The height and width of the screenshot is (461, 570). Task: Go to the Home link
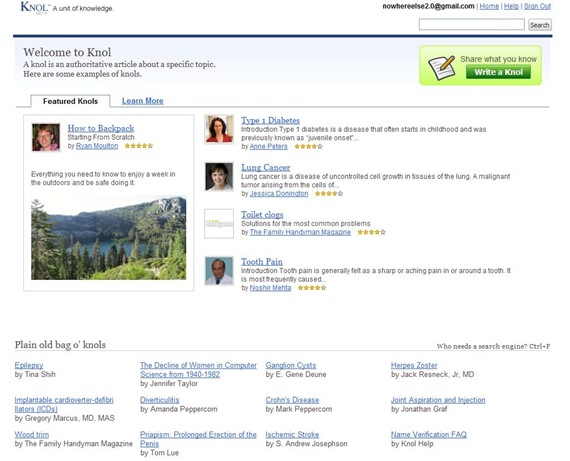(x=489, y=6)
